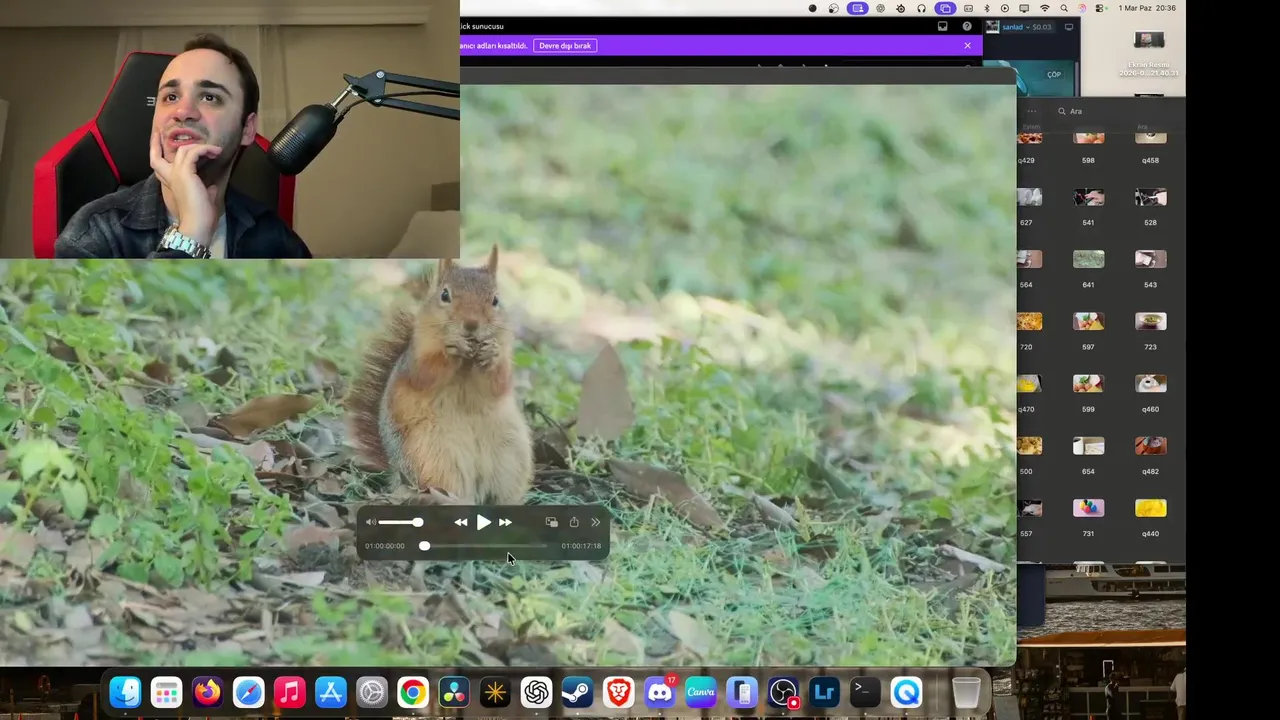Image resolution: width=1280 pixels, height=720 pixels.
Task: Click the Bluetooth icon in menu bar
Action: (986, 8)
